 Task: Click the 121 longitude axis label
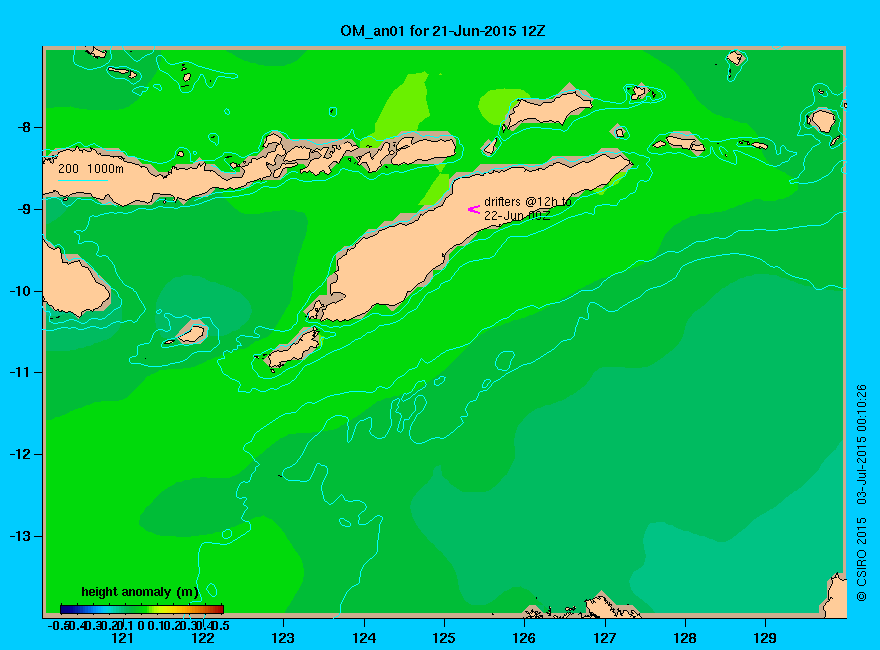click(122, 638)
